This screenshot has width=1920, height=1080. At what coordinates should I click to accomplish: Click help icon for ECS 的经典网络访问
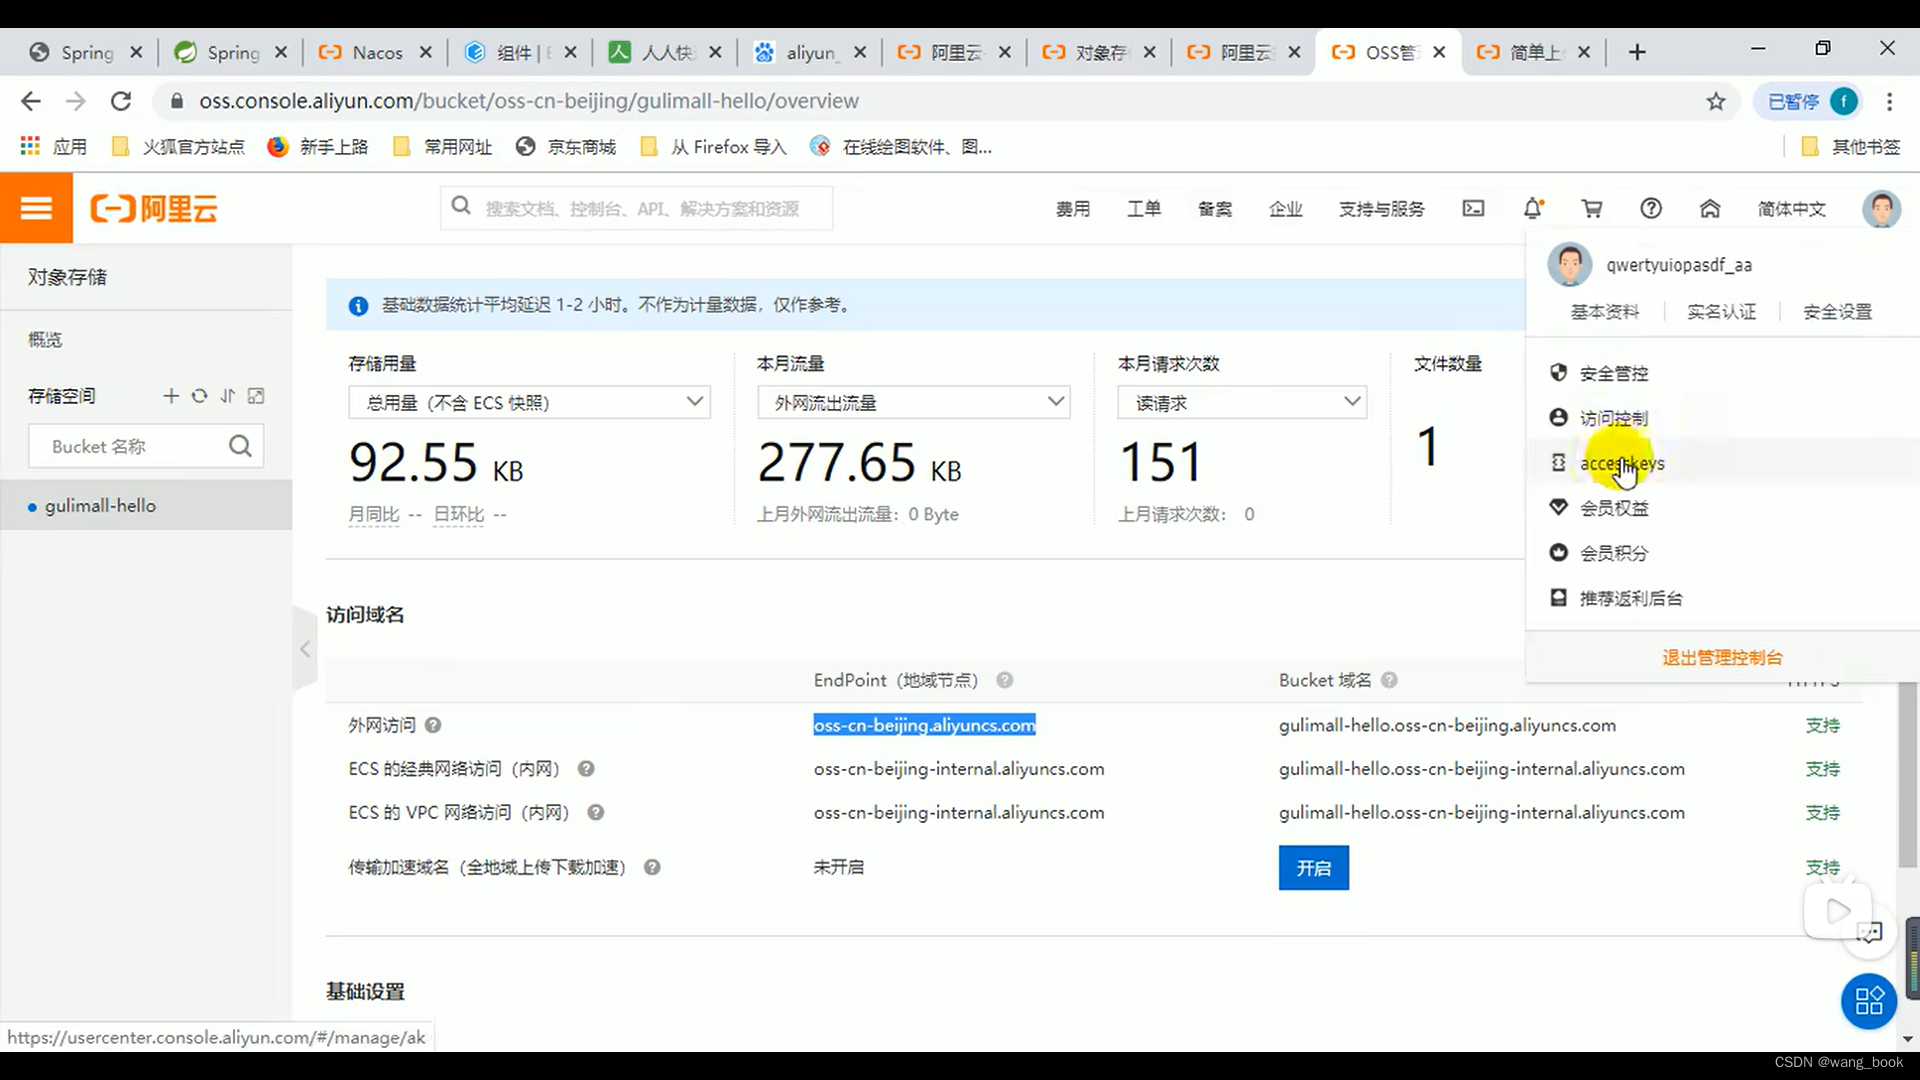tap(586, 769)
